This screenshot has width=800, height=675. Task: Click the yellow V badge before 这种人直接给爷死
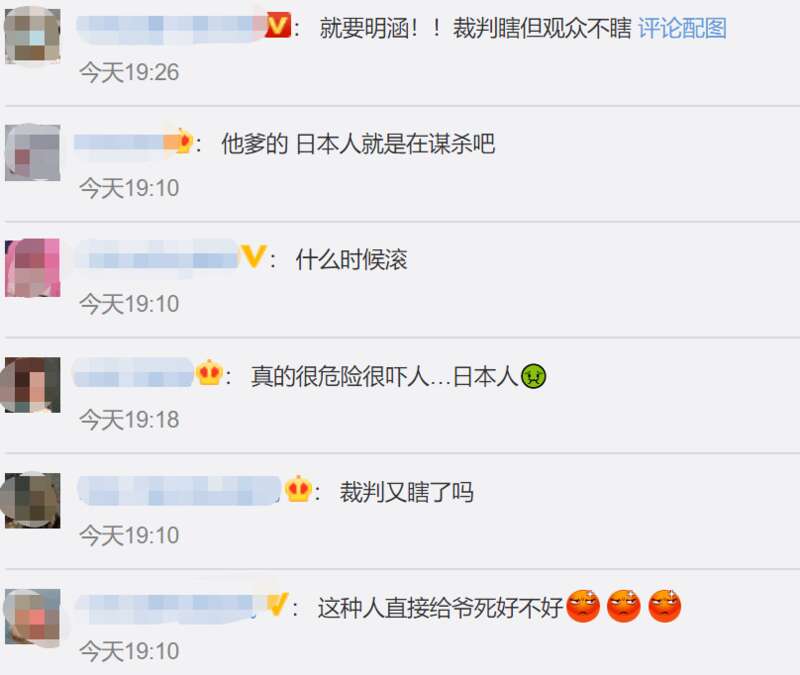(278, 604)
